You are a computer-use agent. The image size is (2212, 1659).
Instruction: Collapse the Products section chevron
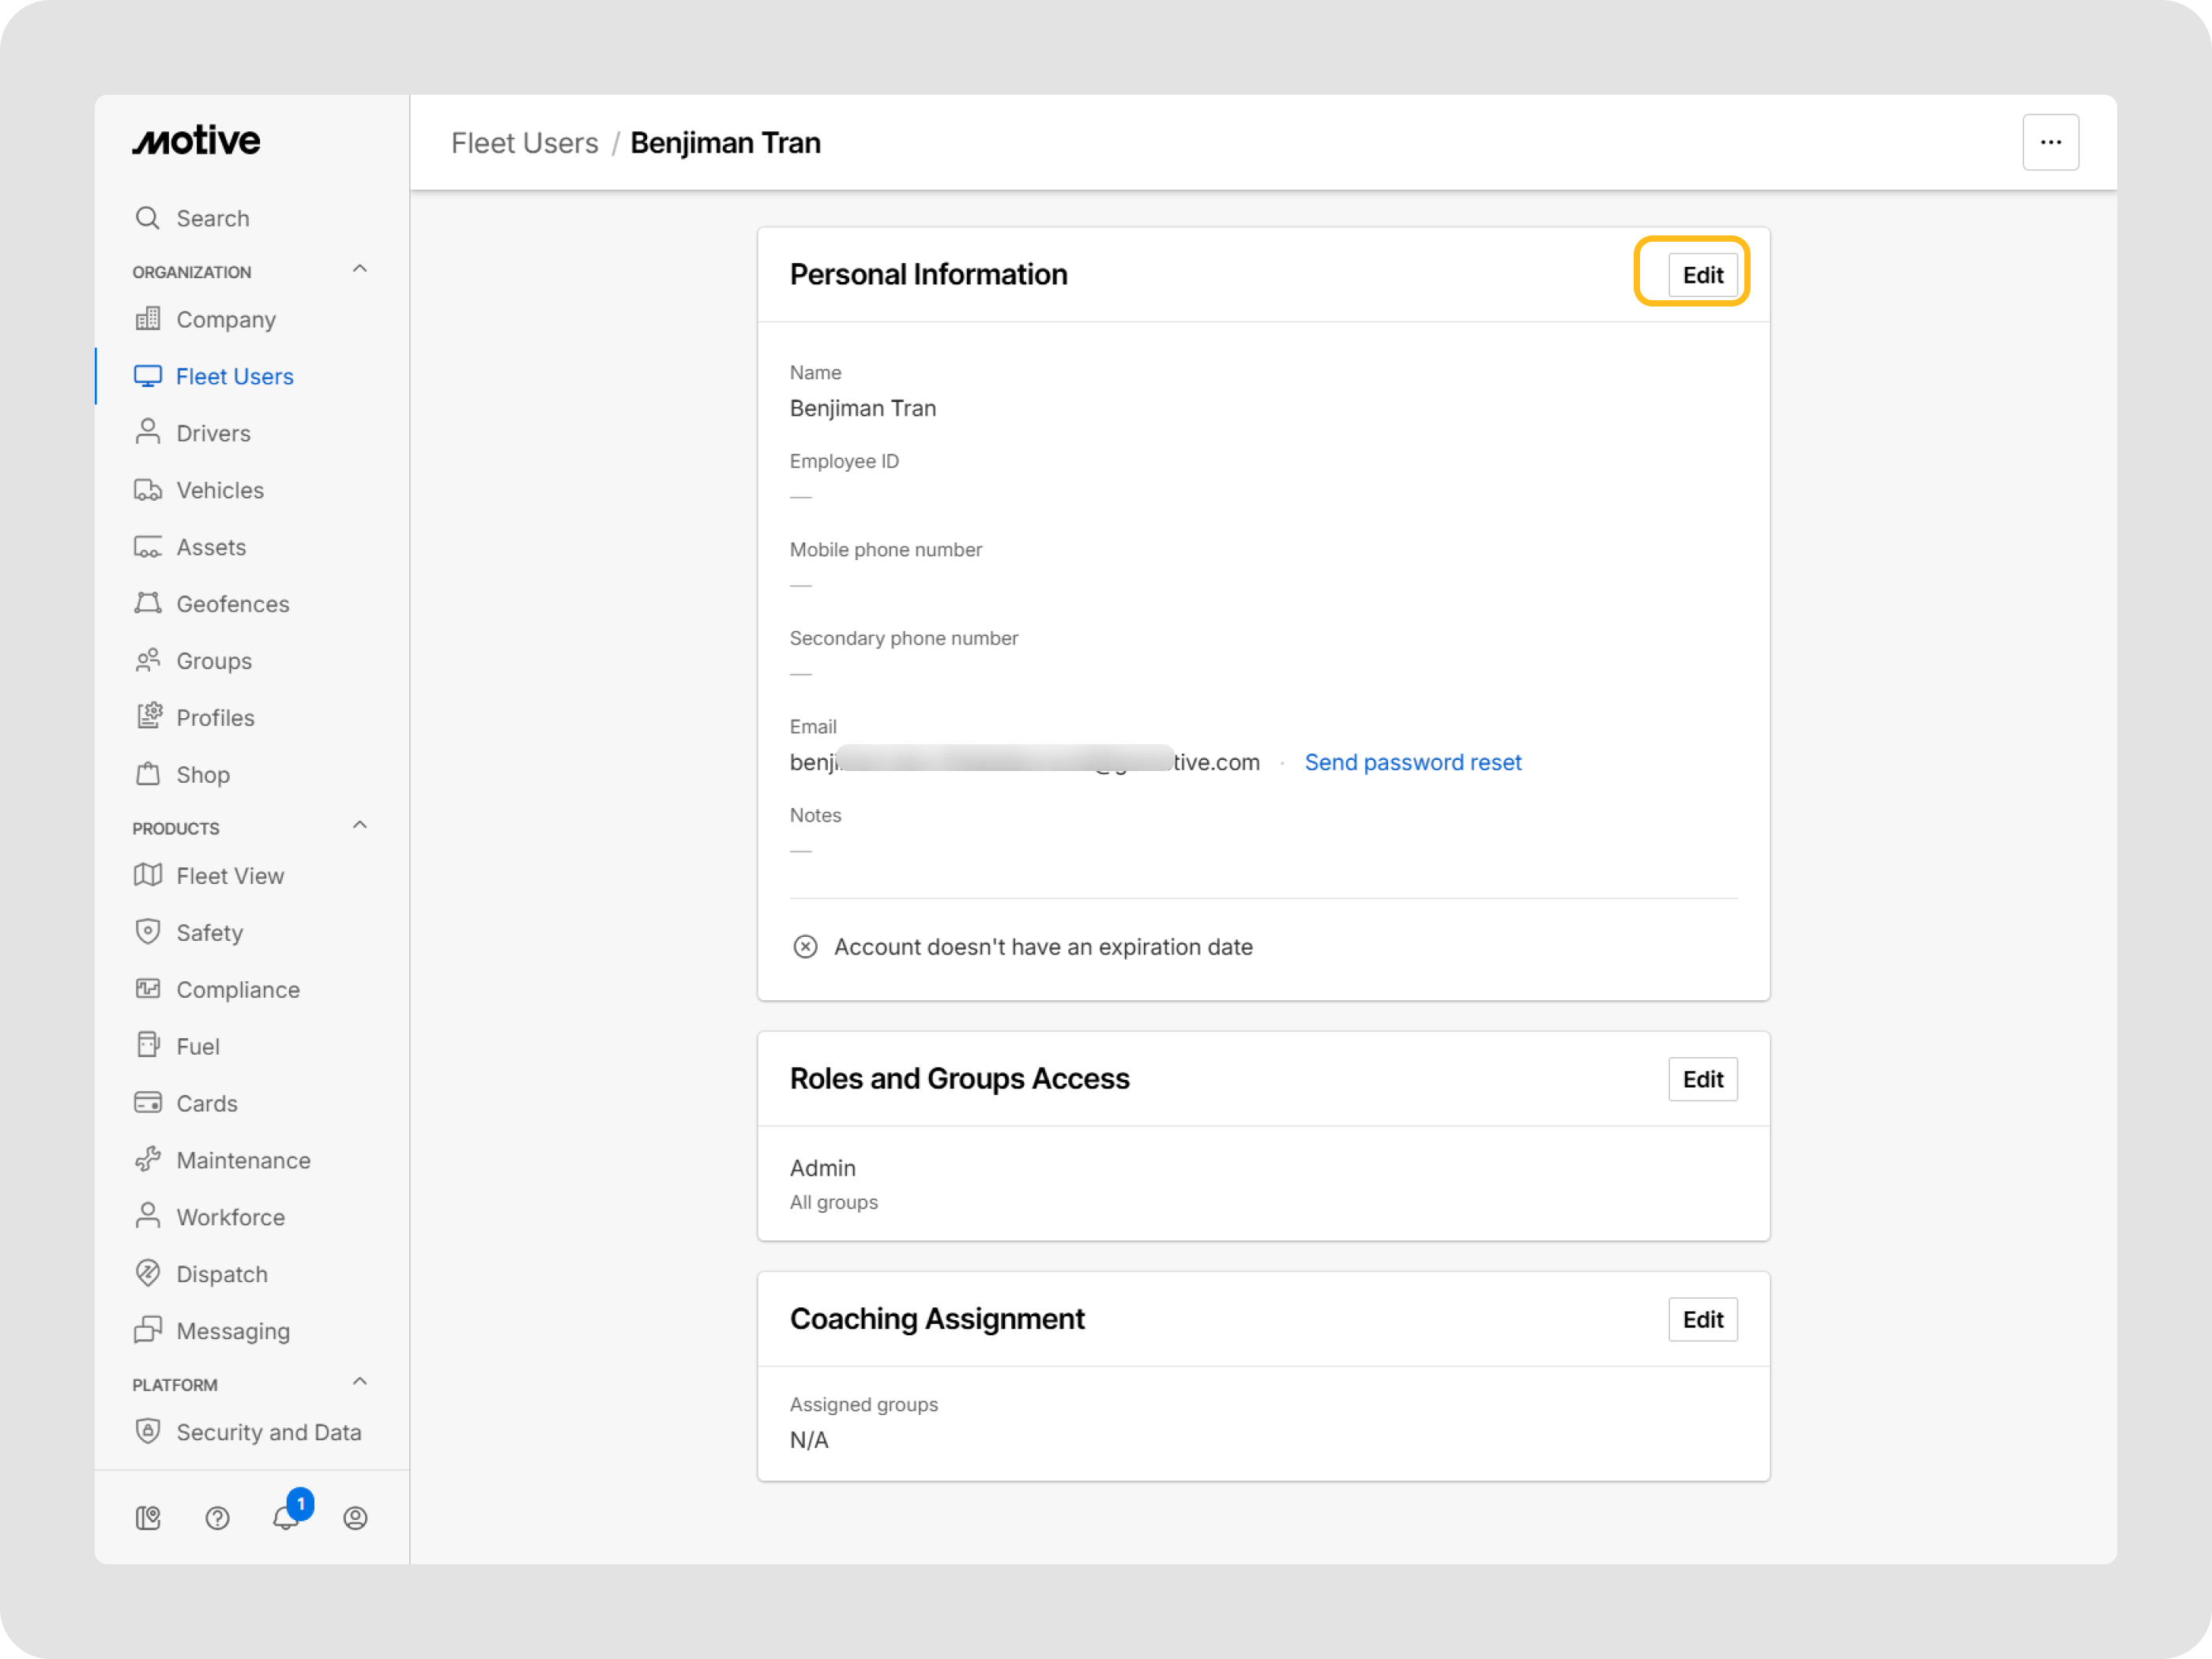coord(360,825)
